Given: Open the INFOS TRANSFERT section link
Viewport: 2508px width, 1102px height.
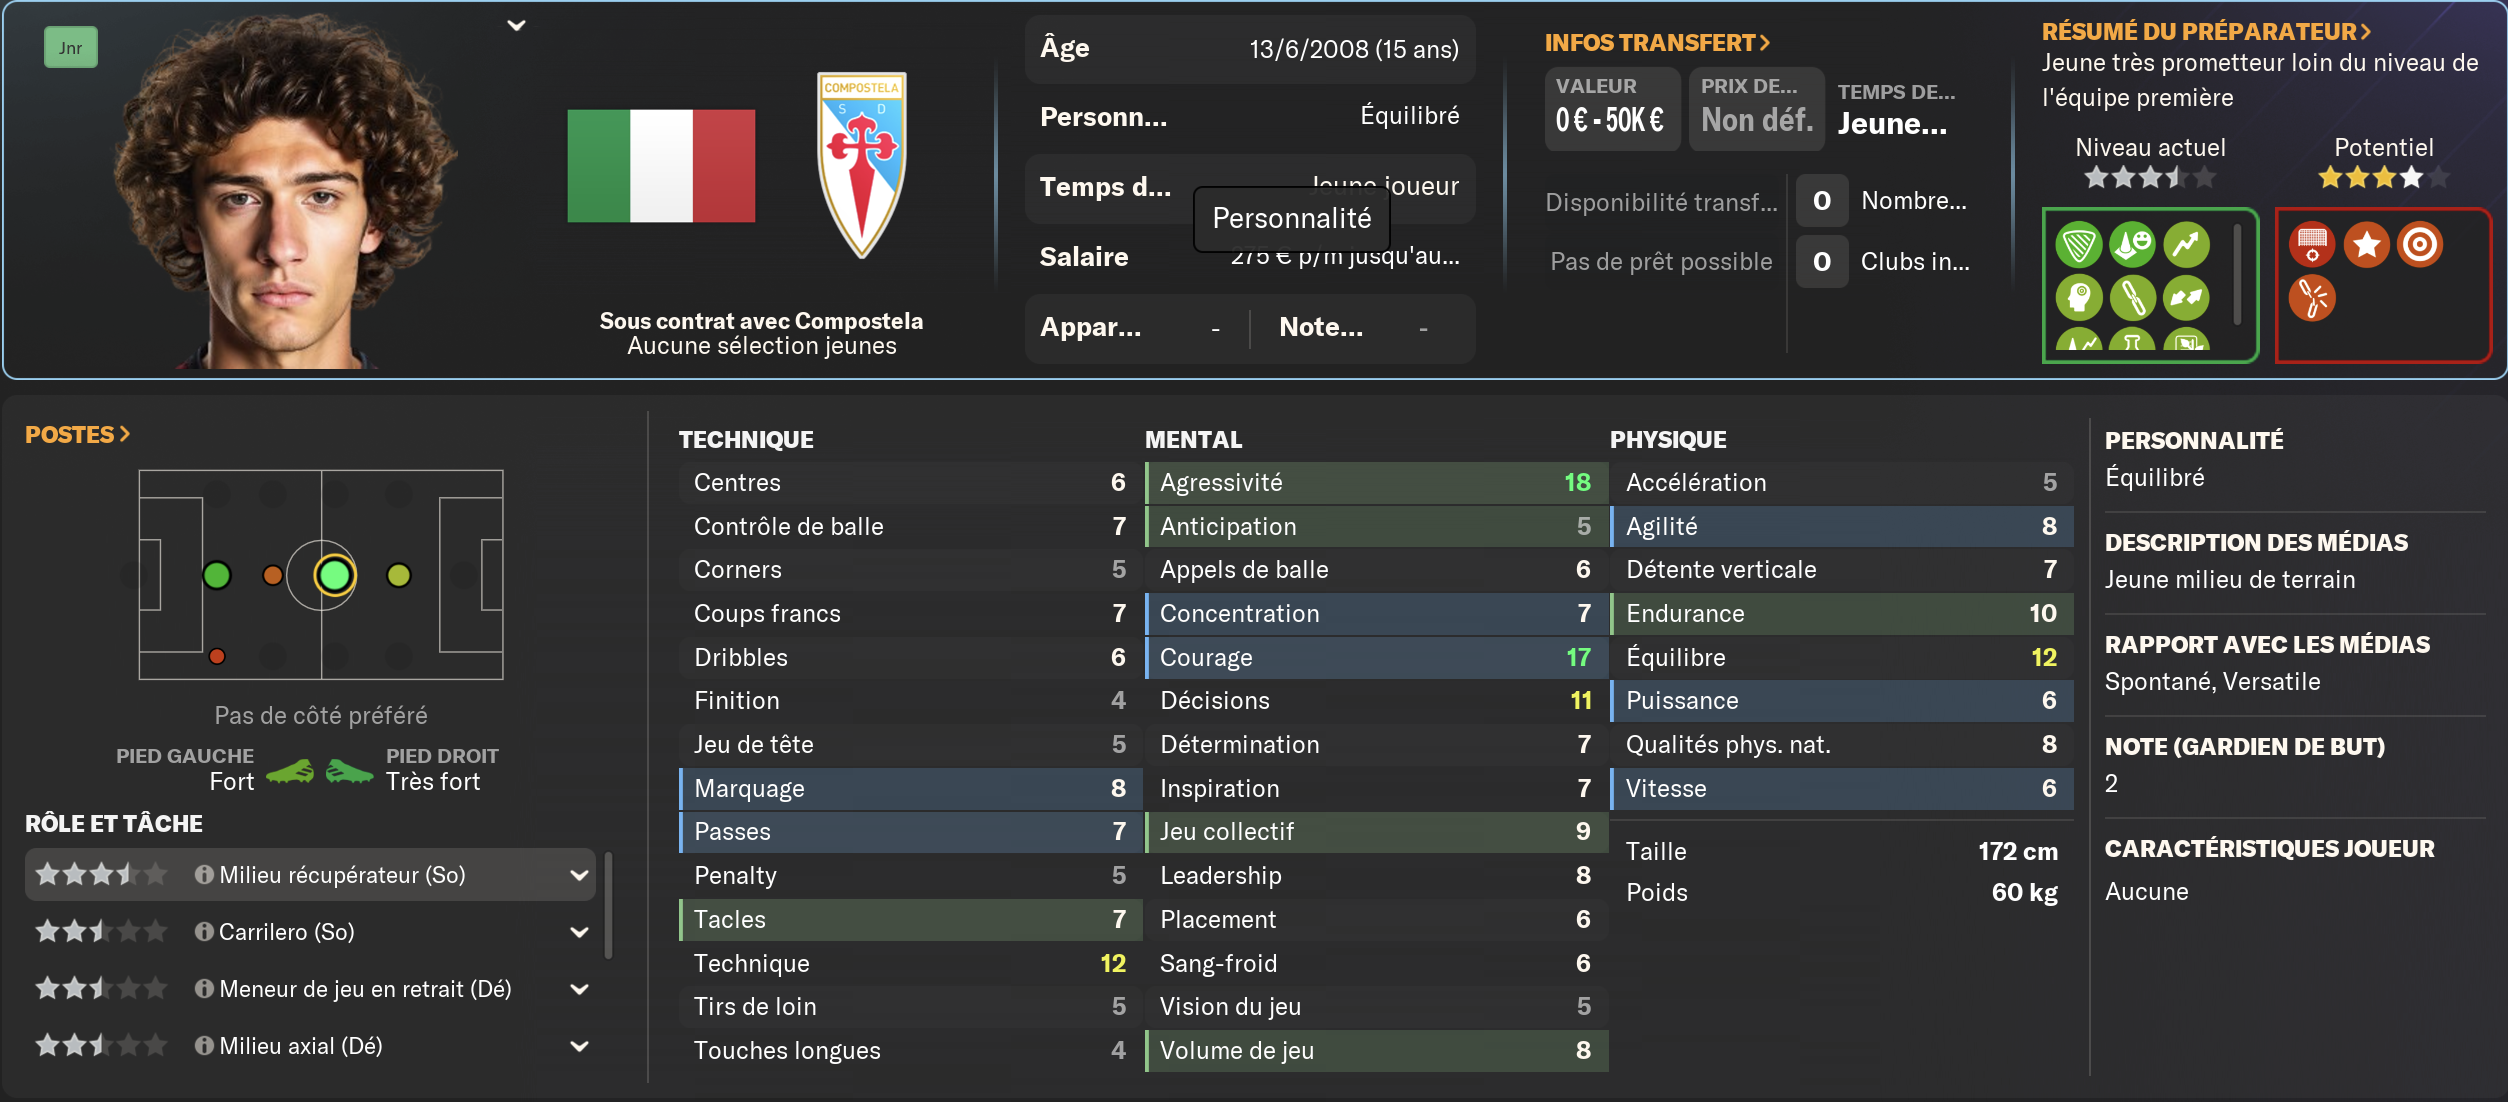Looking at the screenshot, I should click(x=1657, y=43).
